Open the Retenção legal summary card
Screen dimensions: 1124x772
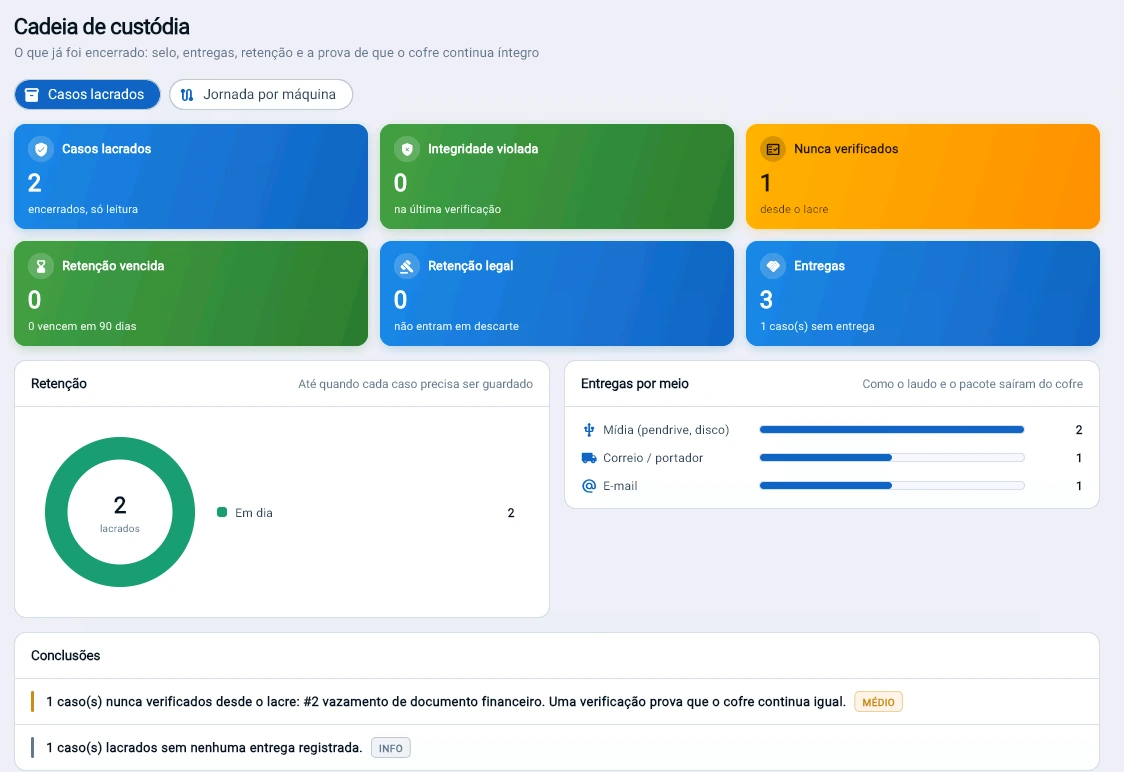pos(557,293)
